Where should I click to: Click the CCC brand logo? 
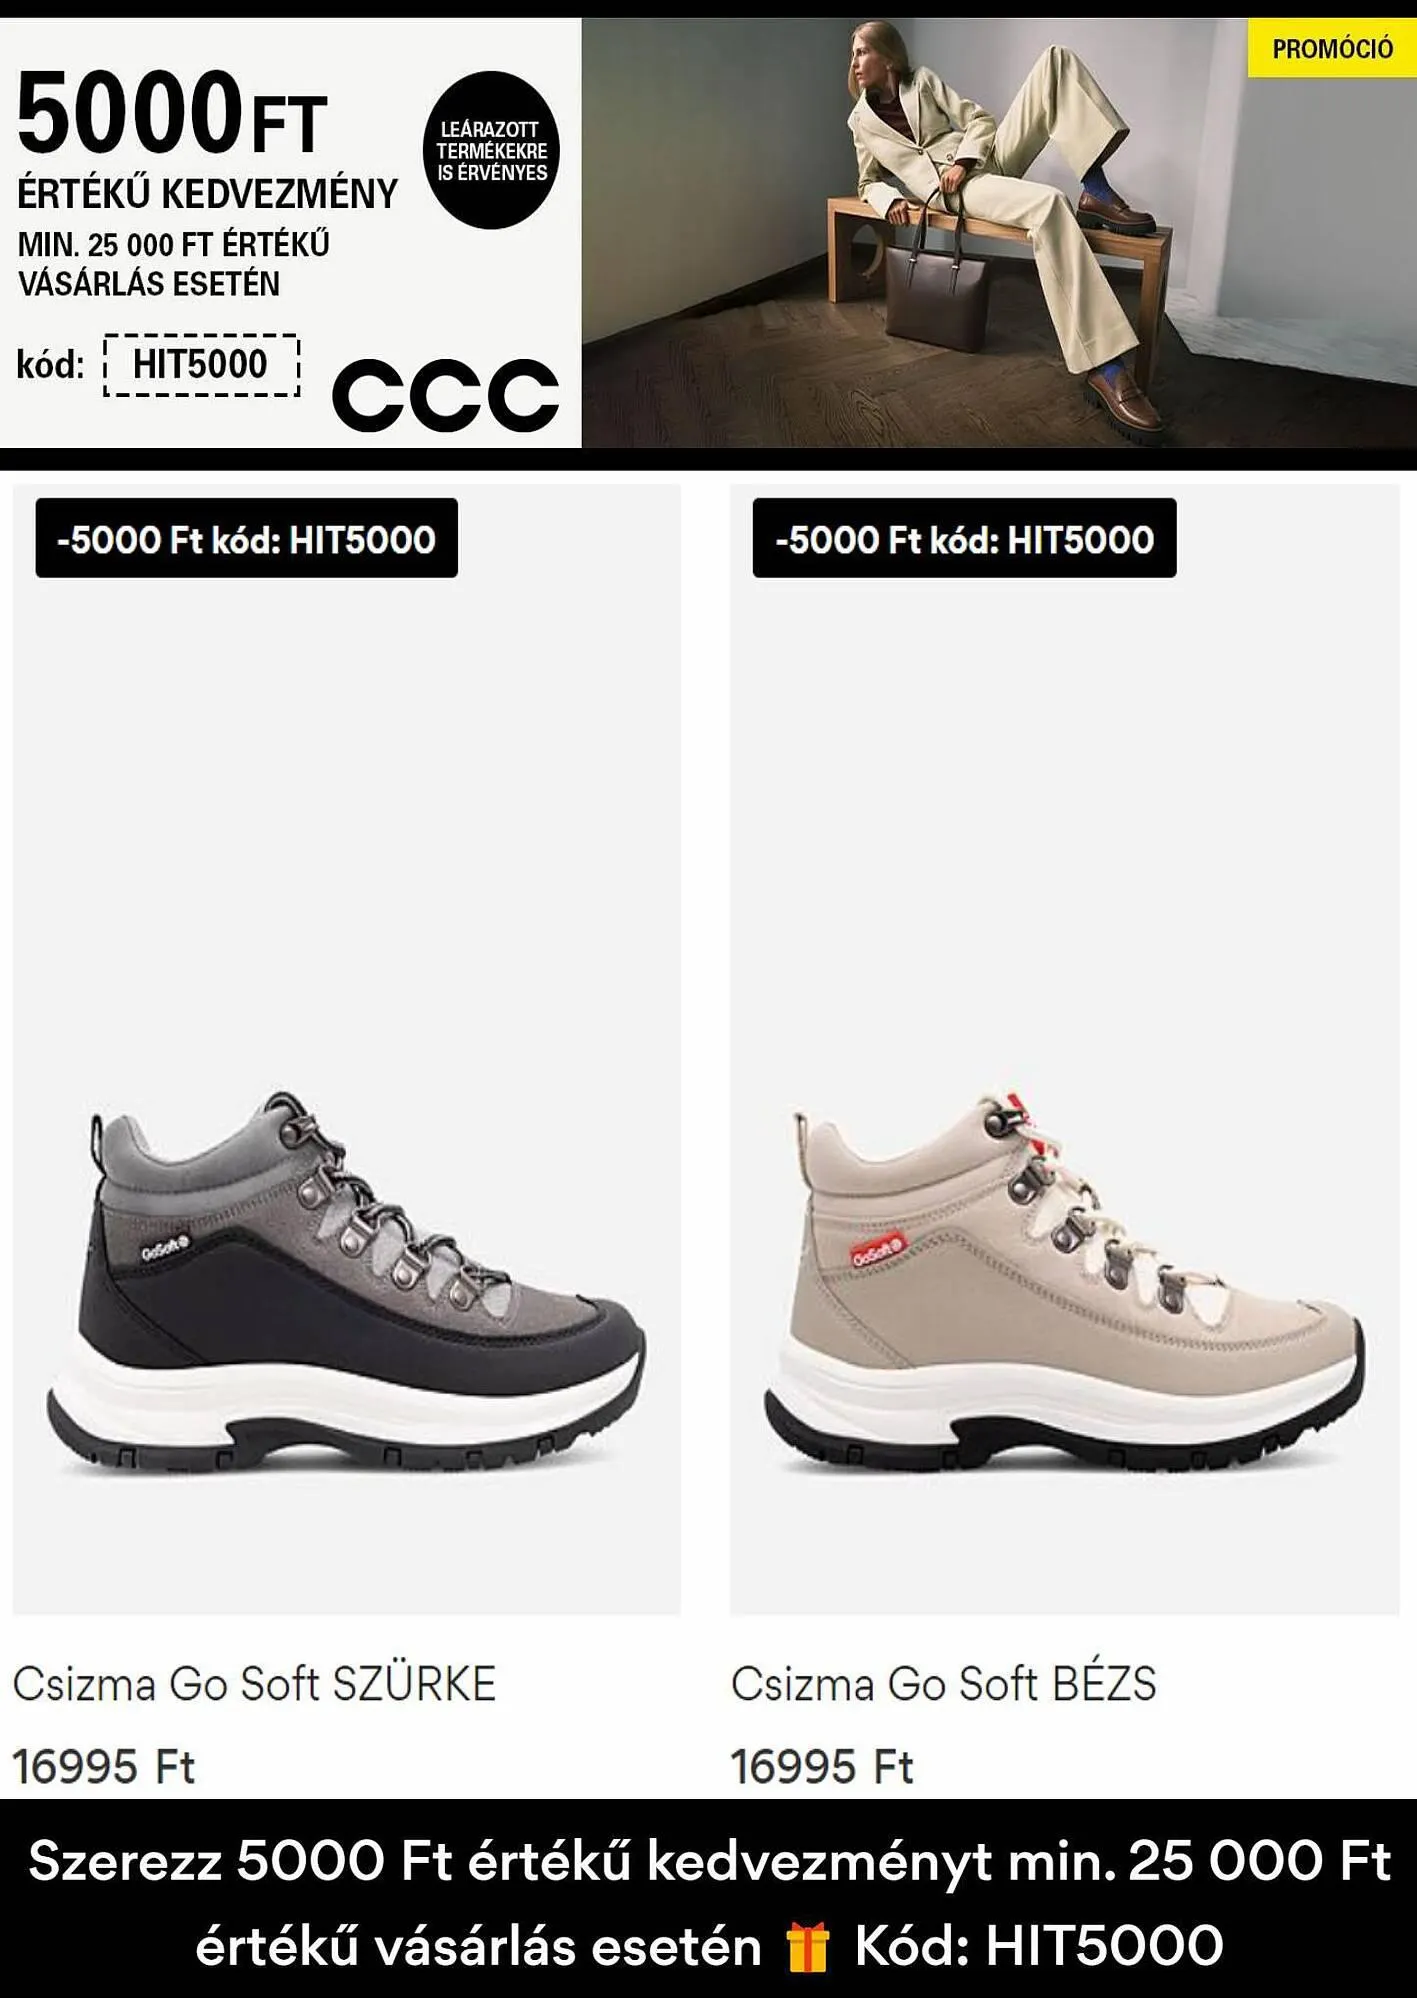click(x=445, y=395)
